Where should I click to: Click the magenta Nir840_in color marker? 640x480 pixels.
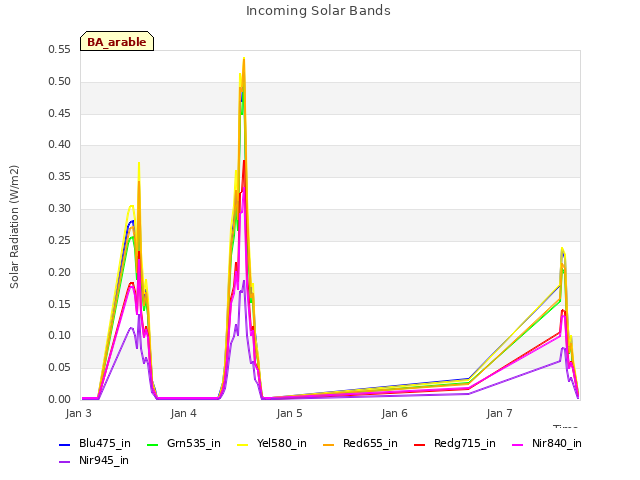click(517, 444)
